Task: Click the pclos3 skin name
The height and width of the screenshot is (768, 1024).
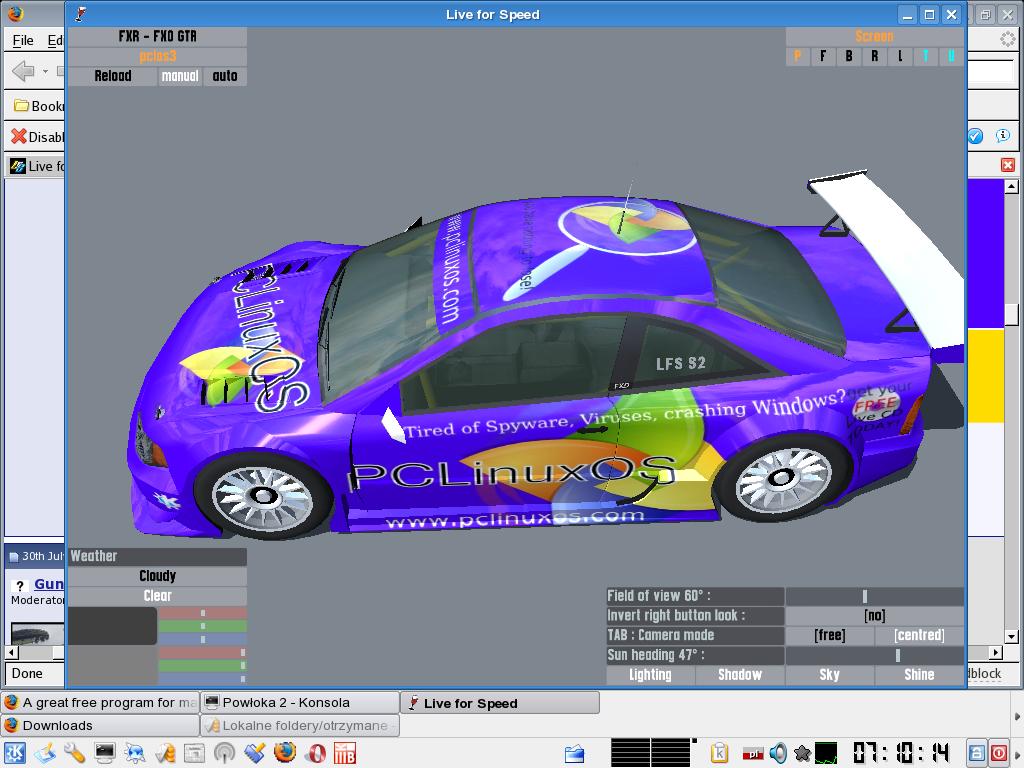Action: pyautogui.click(x=157, y=56)
